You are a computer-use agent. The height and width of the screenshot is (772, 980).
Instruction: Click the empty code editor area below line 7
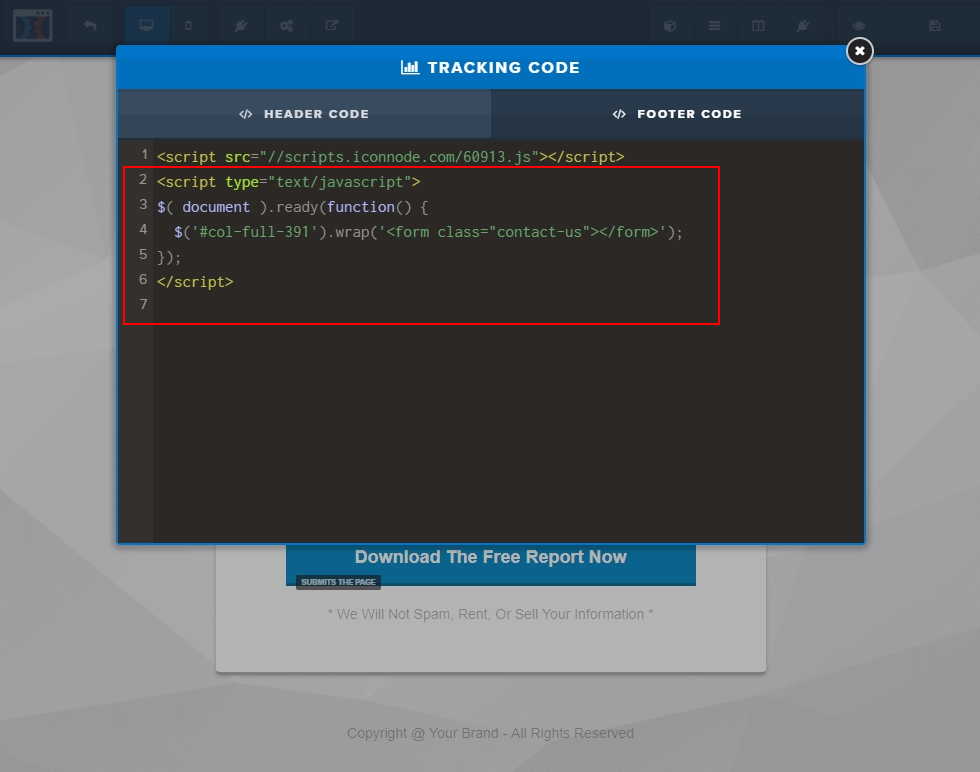pyautogui.click(x=508, y=431)
